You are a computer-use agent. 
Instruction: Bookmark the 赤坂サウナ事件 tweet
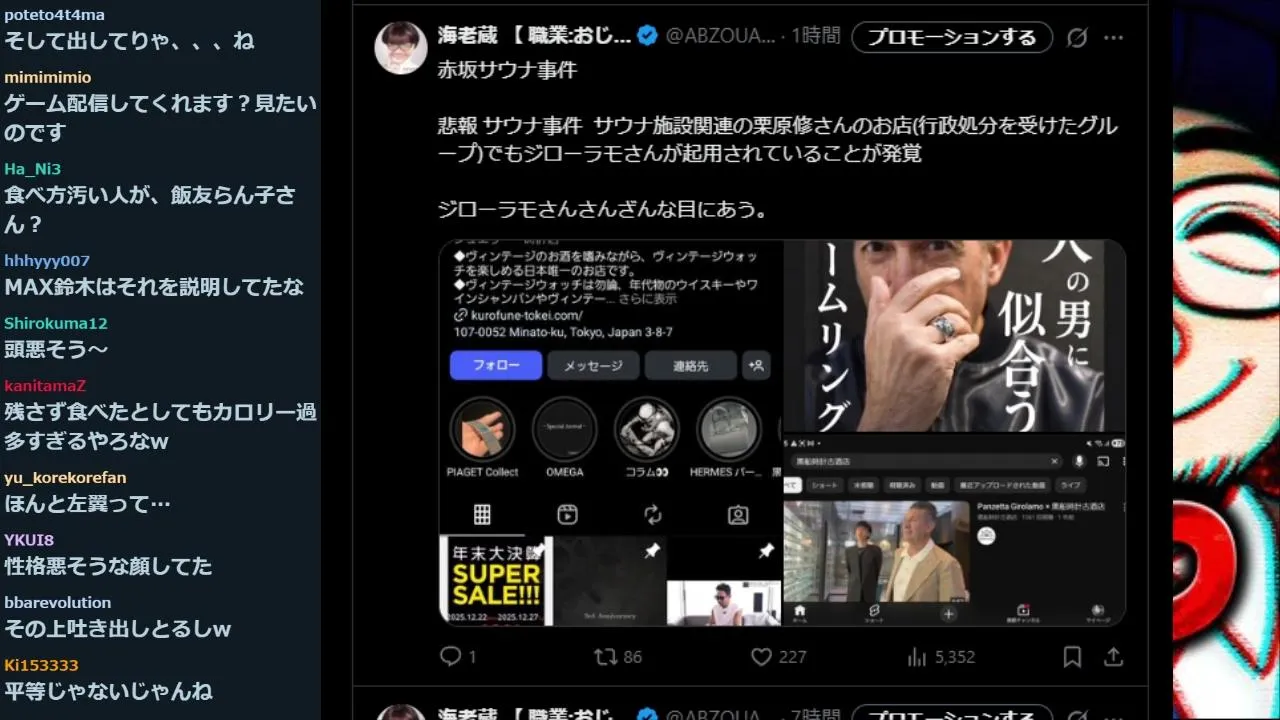[x=1072, y=657]
